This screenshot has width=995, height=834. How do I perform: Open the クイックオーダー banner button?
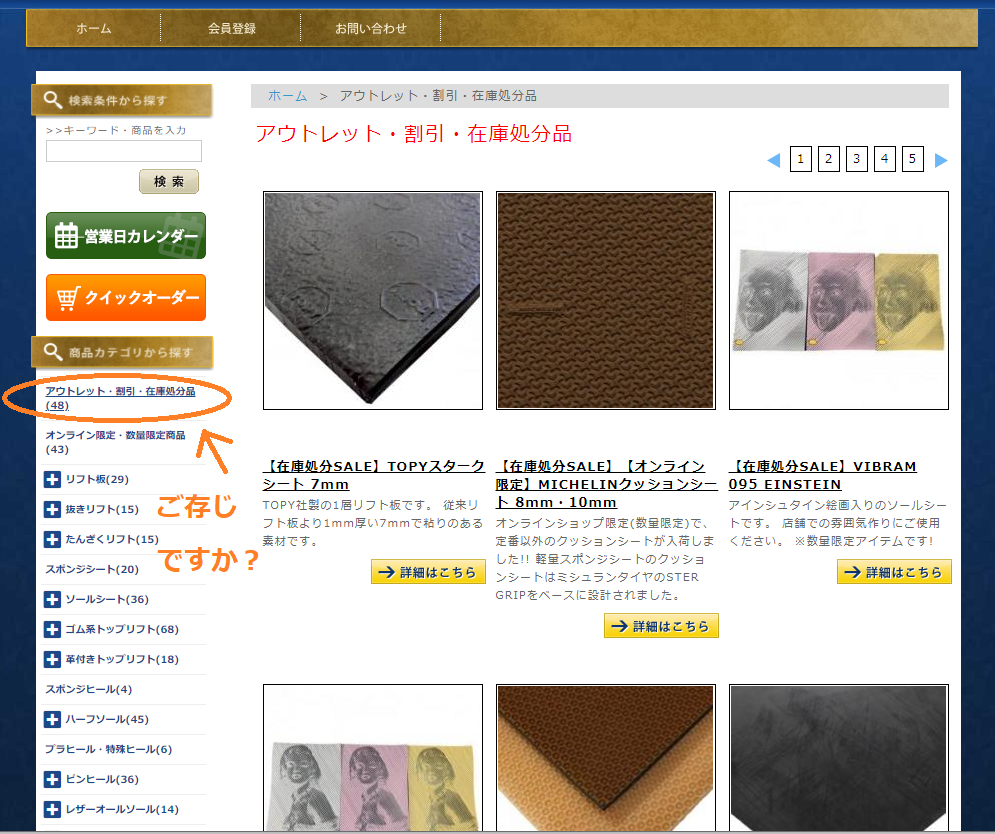[126, 297]
